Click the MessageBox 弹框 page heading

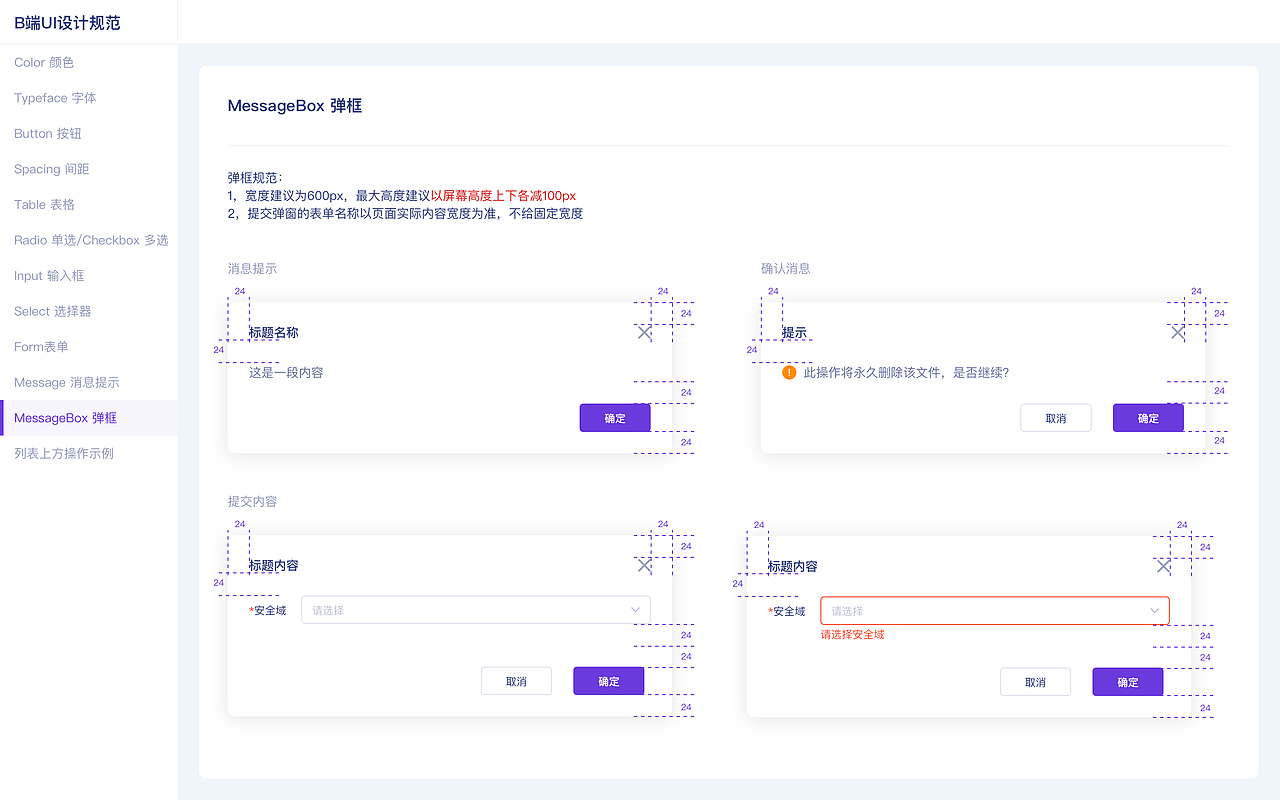coord(294,105)
